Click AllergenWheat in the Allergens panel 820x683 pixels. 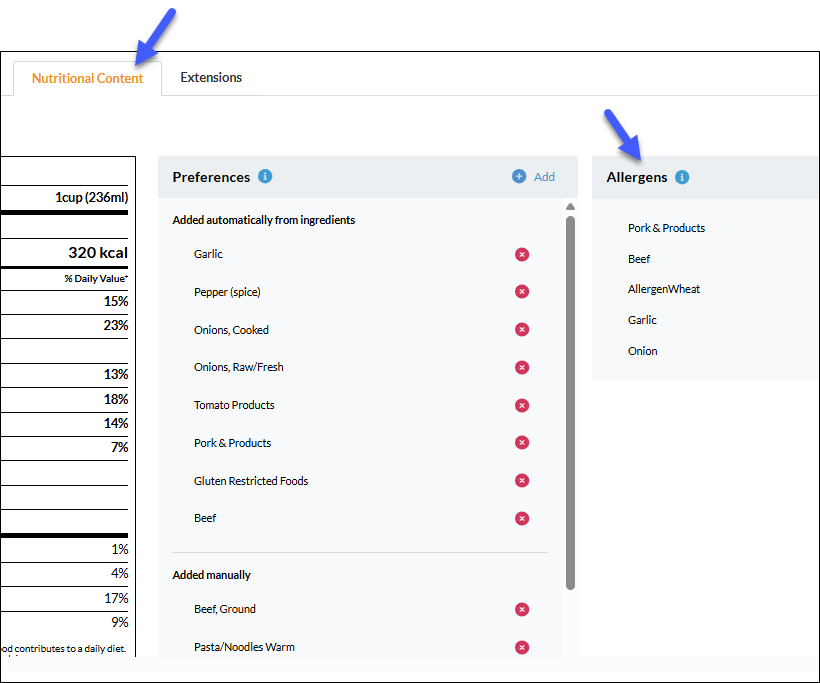click(664, 289)
